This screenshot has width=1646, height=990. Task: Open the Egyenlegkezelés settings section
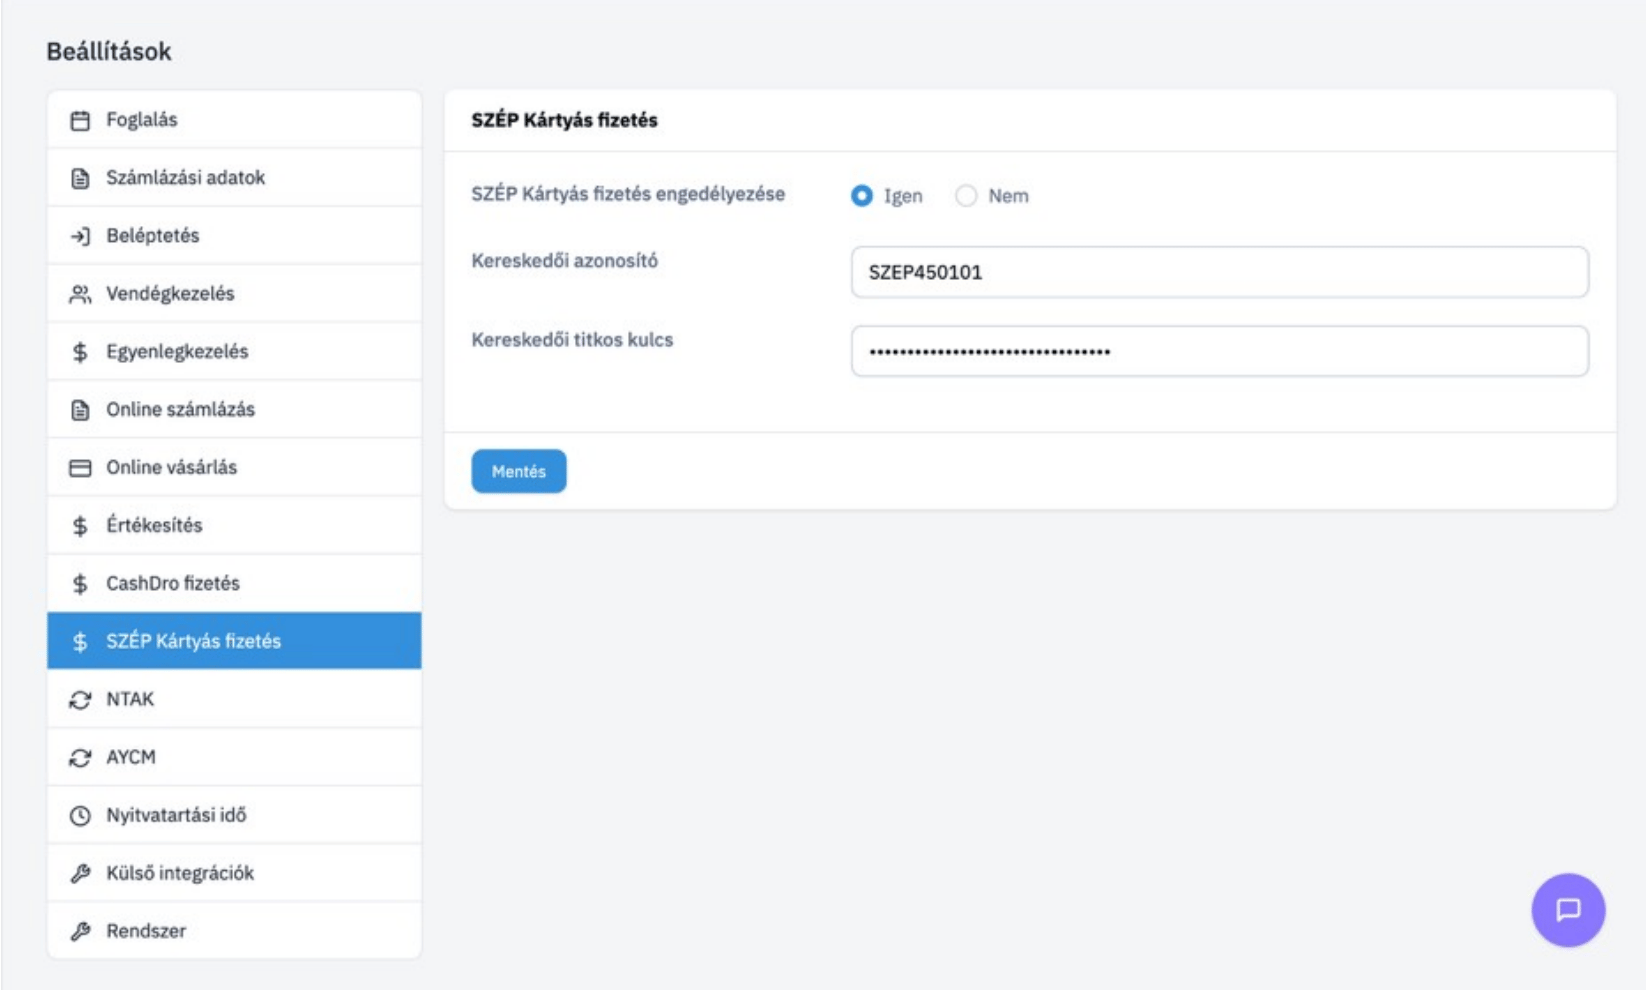coord(234,351)
